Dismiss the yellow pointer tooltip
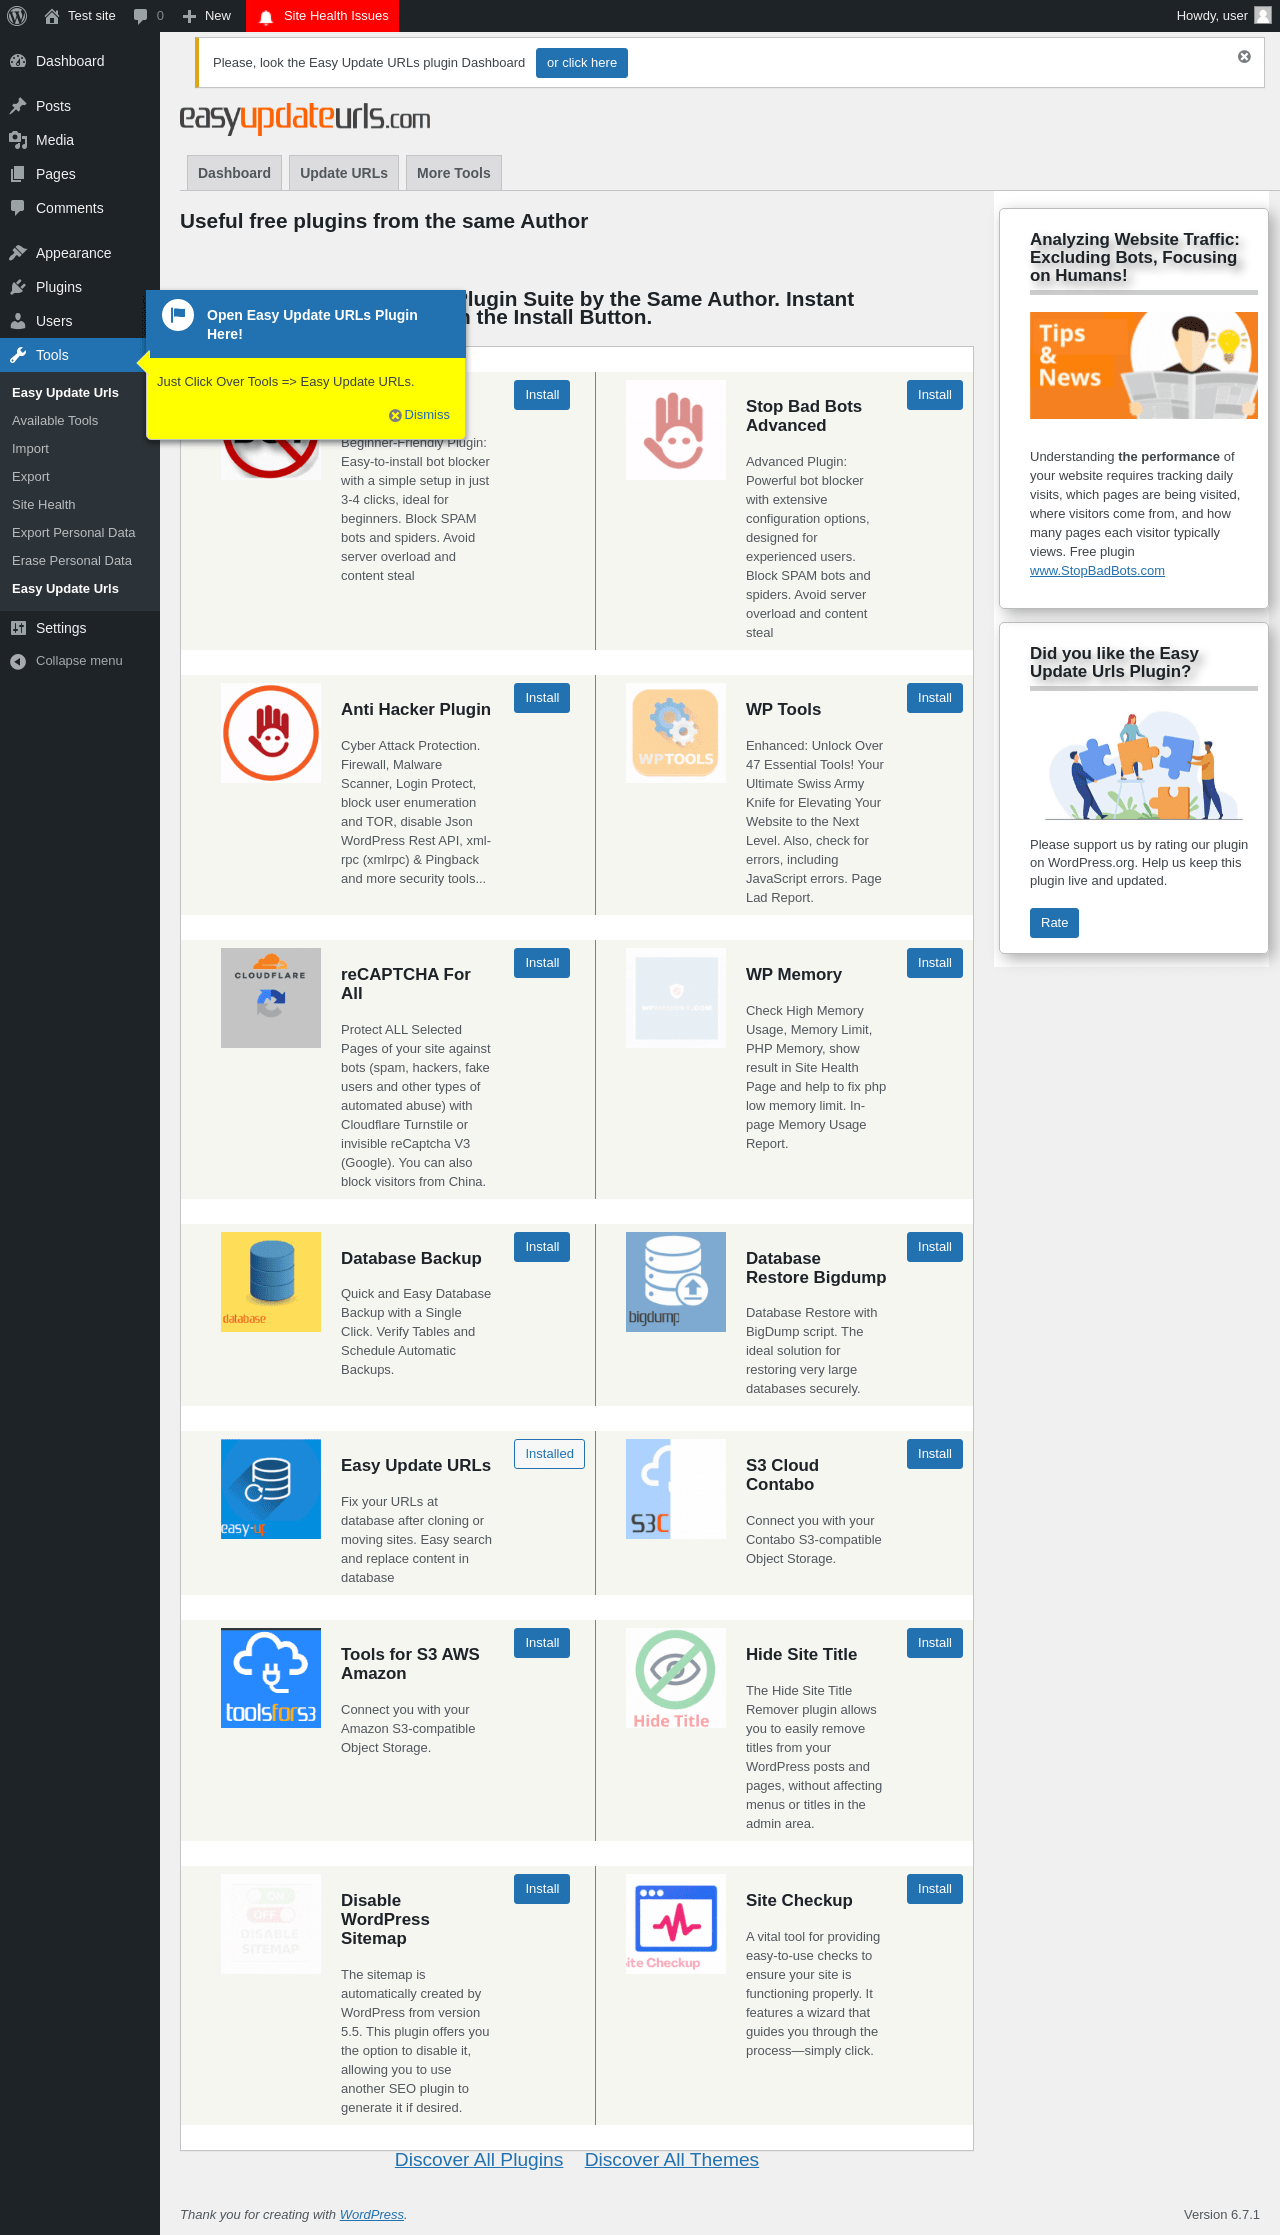Image resolution: width=1280 pixels, height=2235 pixels. tap(420, 415)
